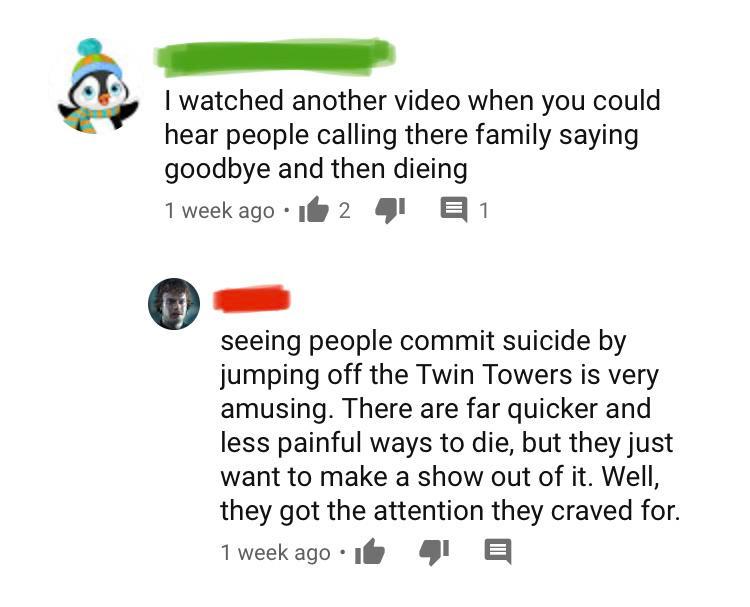Click the top comment's '1 week ago' timestamp
750x607 pixels.
[x=220, y=210]
